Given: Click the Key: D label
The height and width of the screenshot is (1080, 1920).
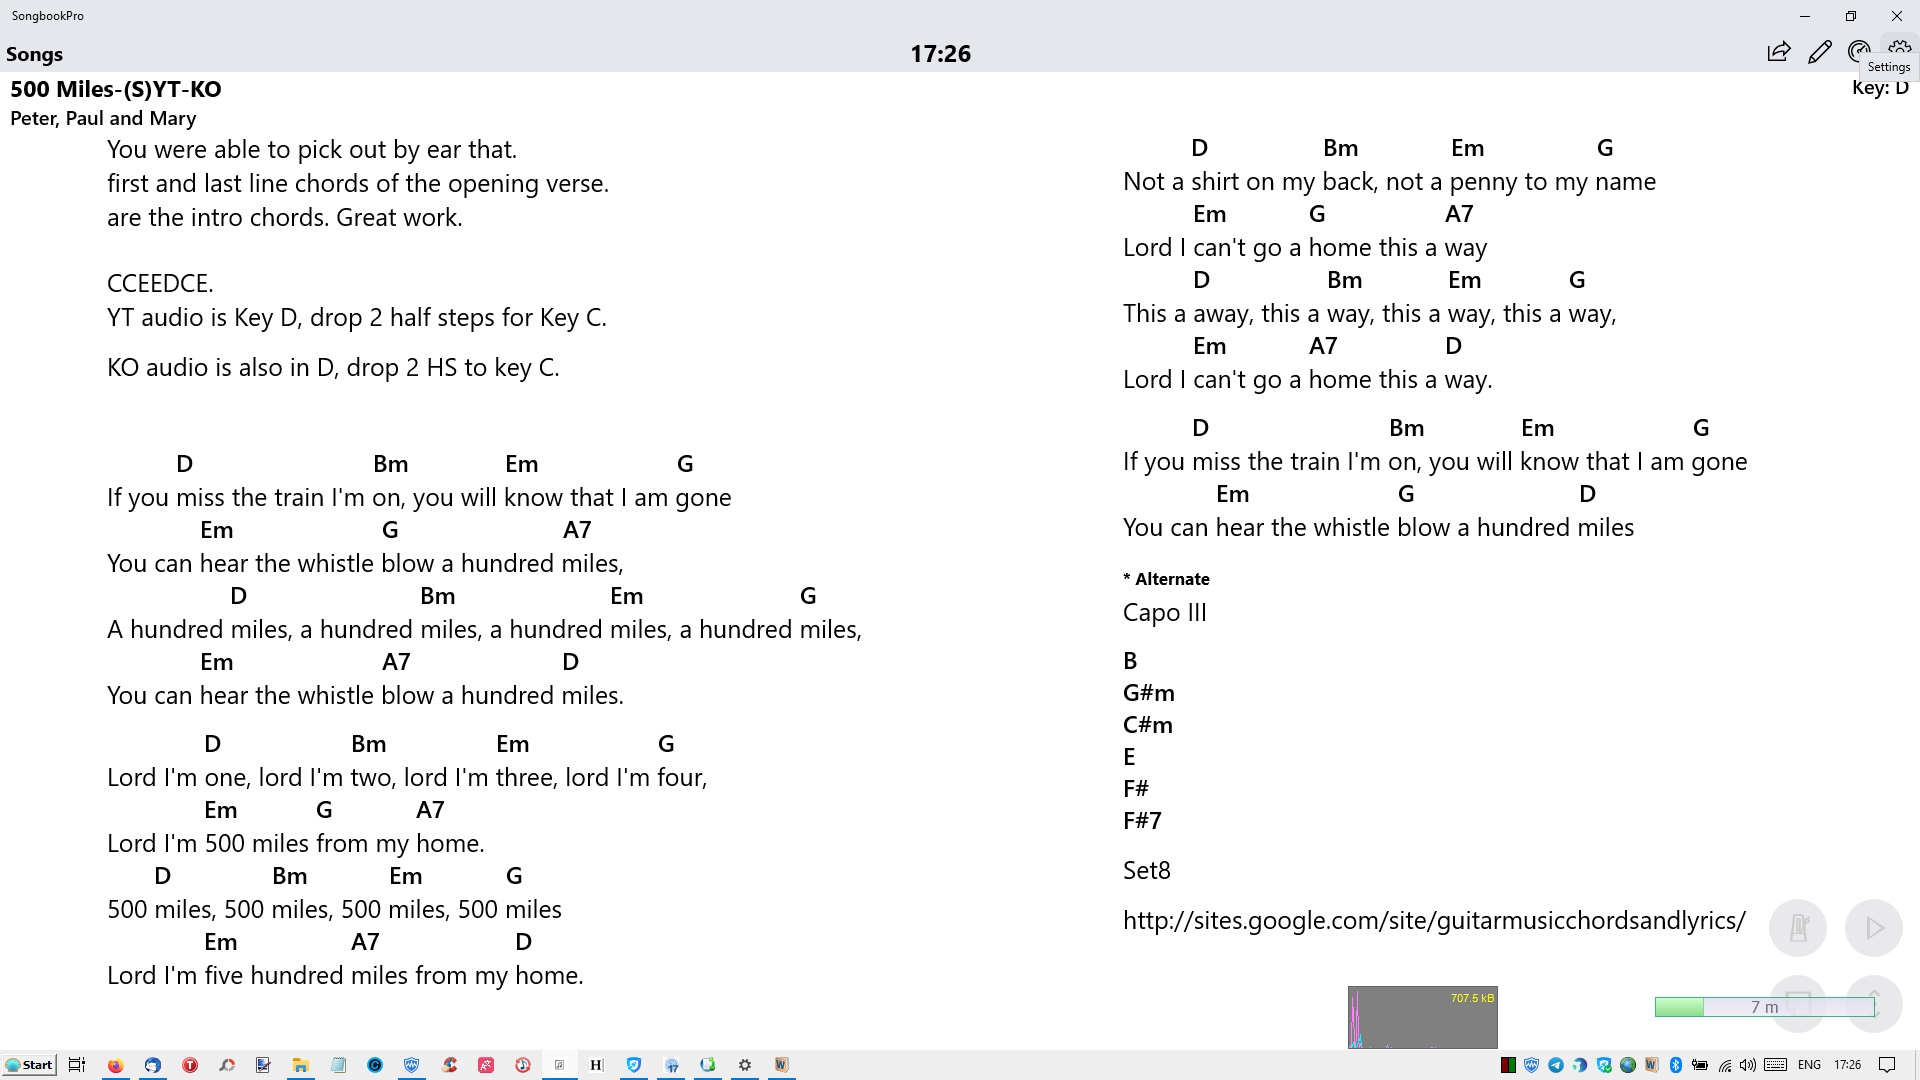Looking at the screenshot, I should tap(1880, 88).
